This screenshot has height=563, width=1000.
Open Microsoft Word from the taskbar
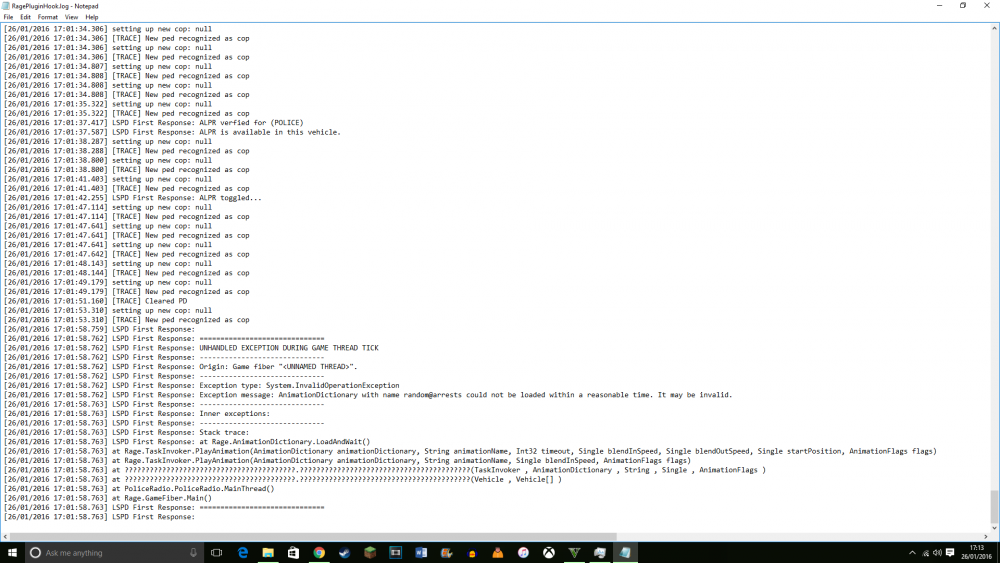click(x=421, y=553)
